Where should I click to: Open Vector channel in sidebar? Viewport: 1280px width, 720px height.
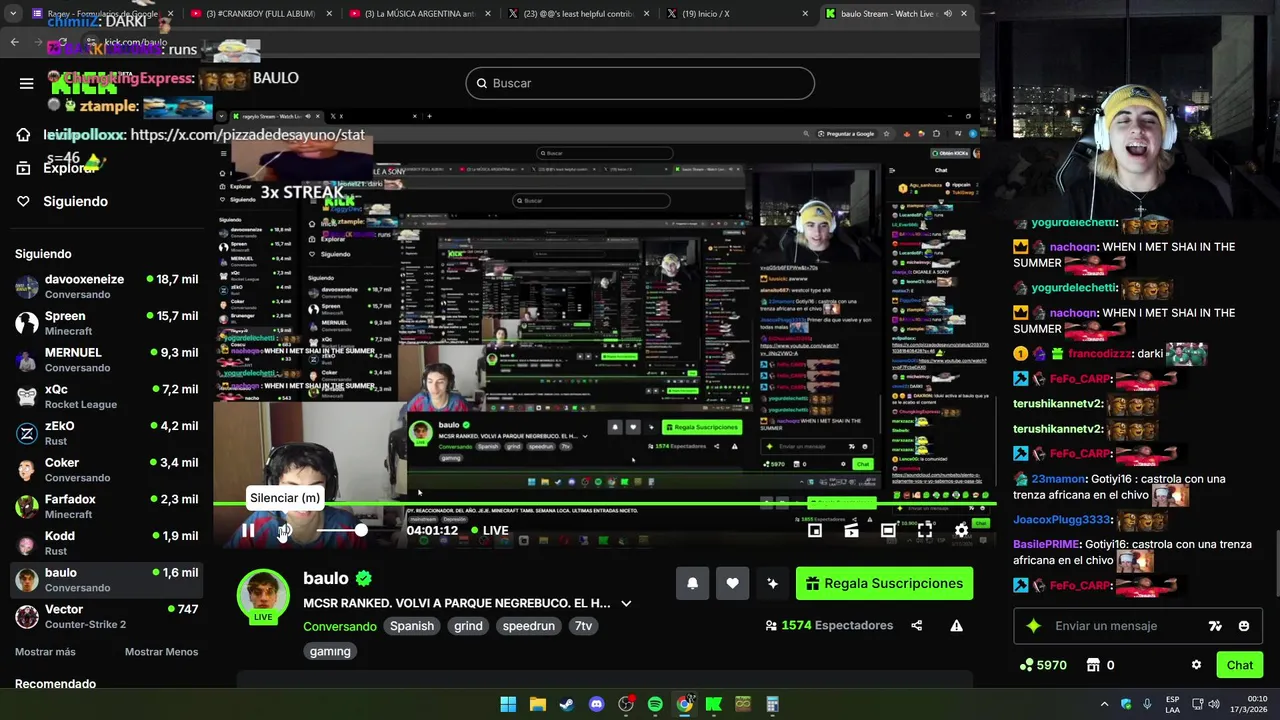click(x=106, y=616)
